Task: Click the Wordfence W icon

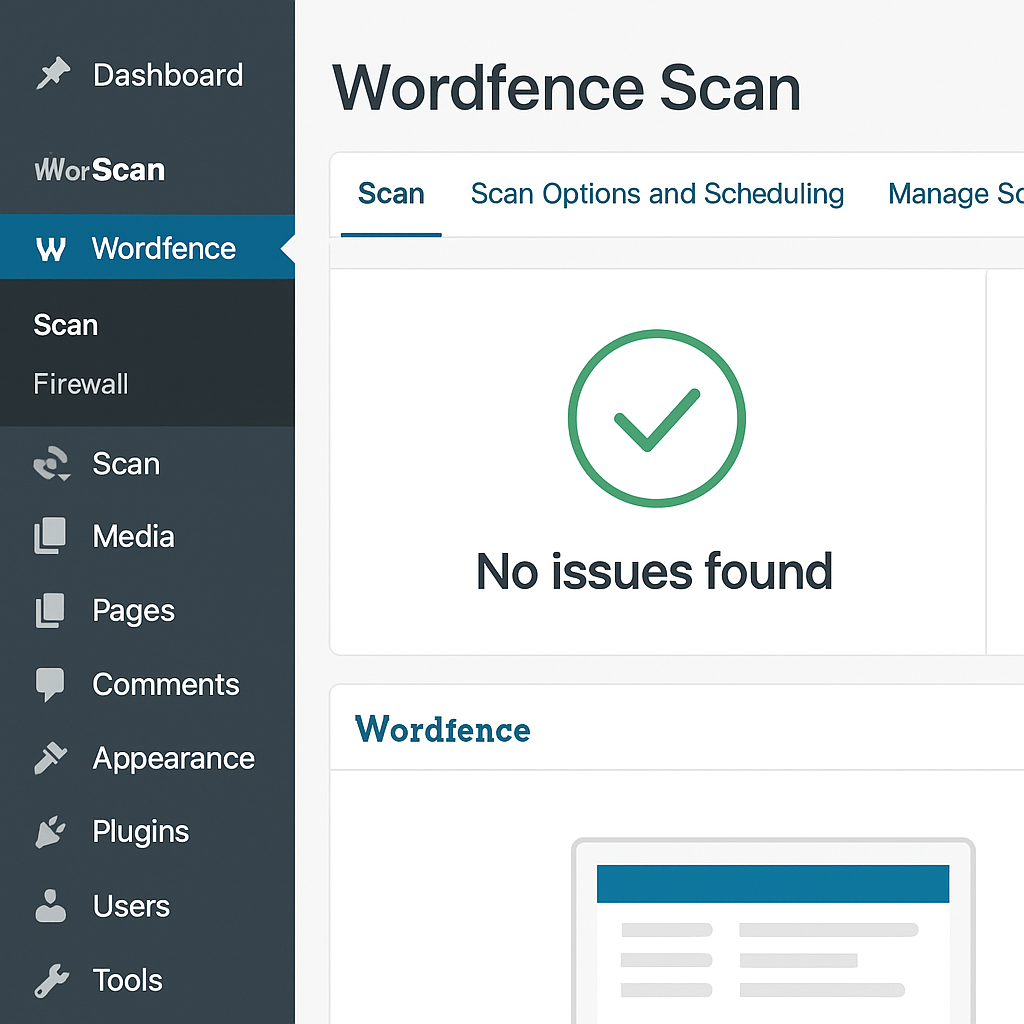Action: click(x=51, y=249)
